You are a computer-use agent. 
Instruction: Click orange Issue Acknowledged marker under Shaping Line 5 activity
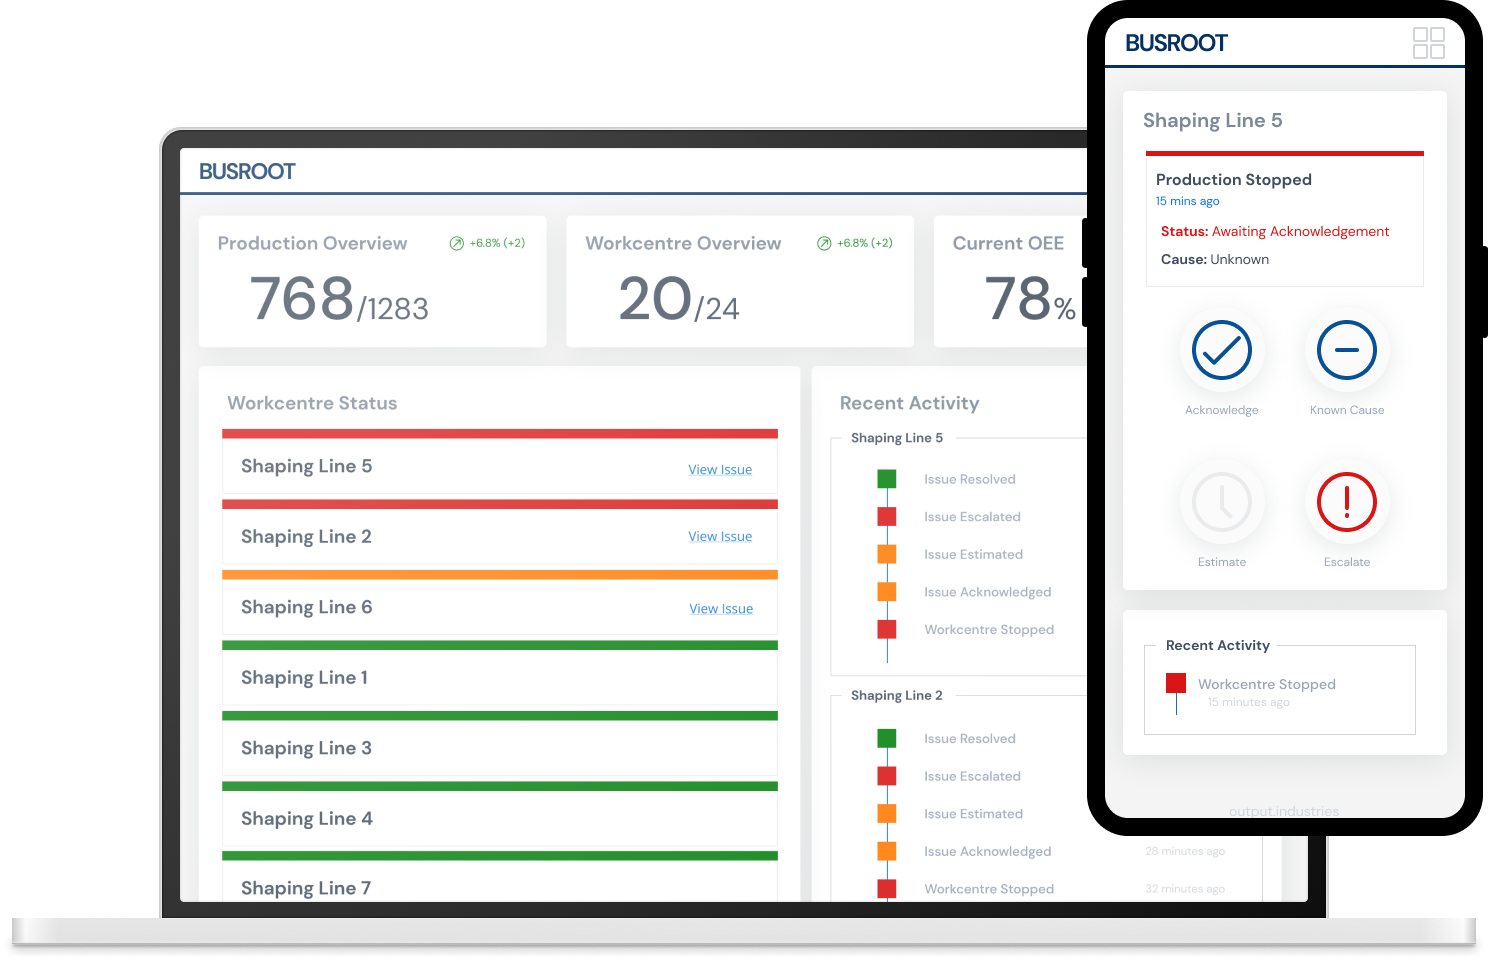click(x=887, y=592)
